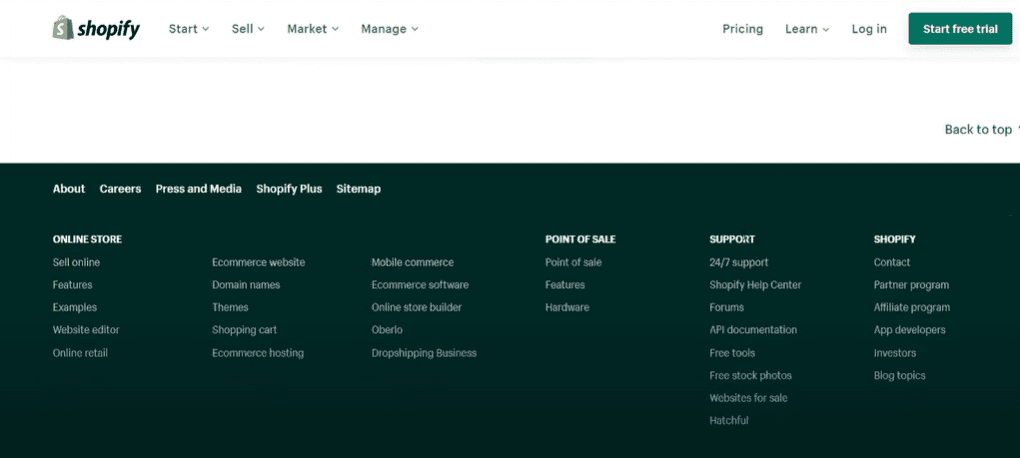The image size is (1020, 458).
Task: Expand the Start menu
Action: [x=189, y=29]
